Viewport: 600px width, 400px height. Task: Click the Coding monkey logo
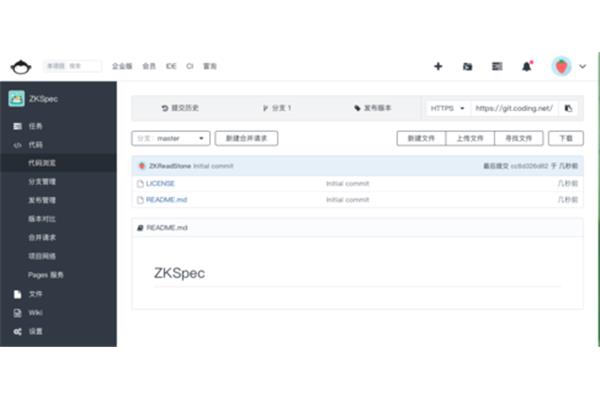point(21,67)
